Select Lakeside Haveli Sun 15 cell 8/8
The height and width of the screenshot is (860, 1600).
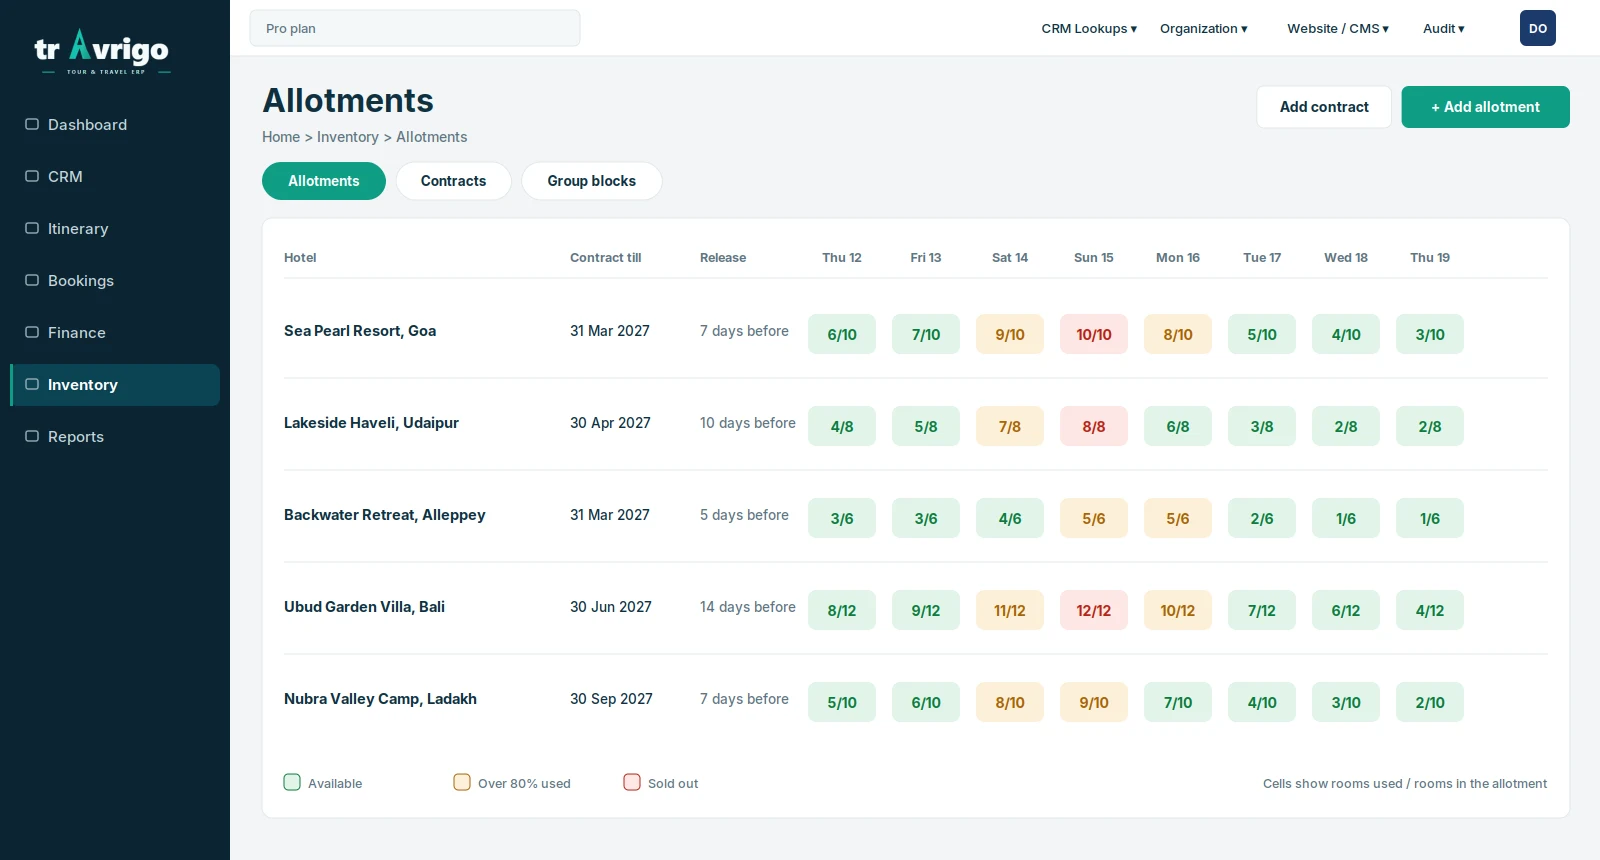tap(1094, 426)
